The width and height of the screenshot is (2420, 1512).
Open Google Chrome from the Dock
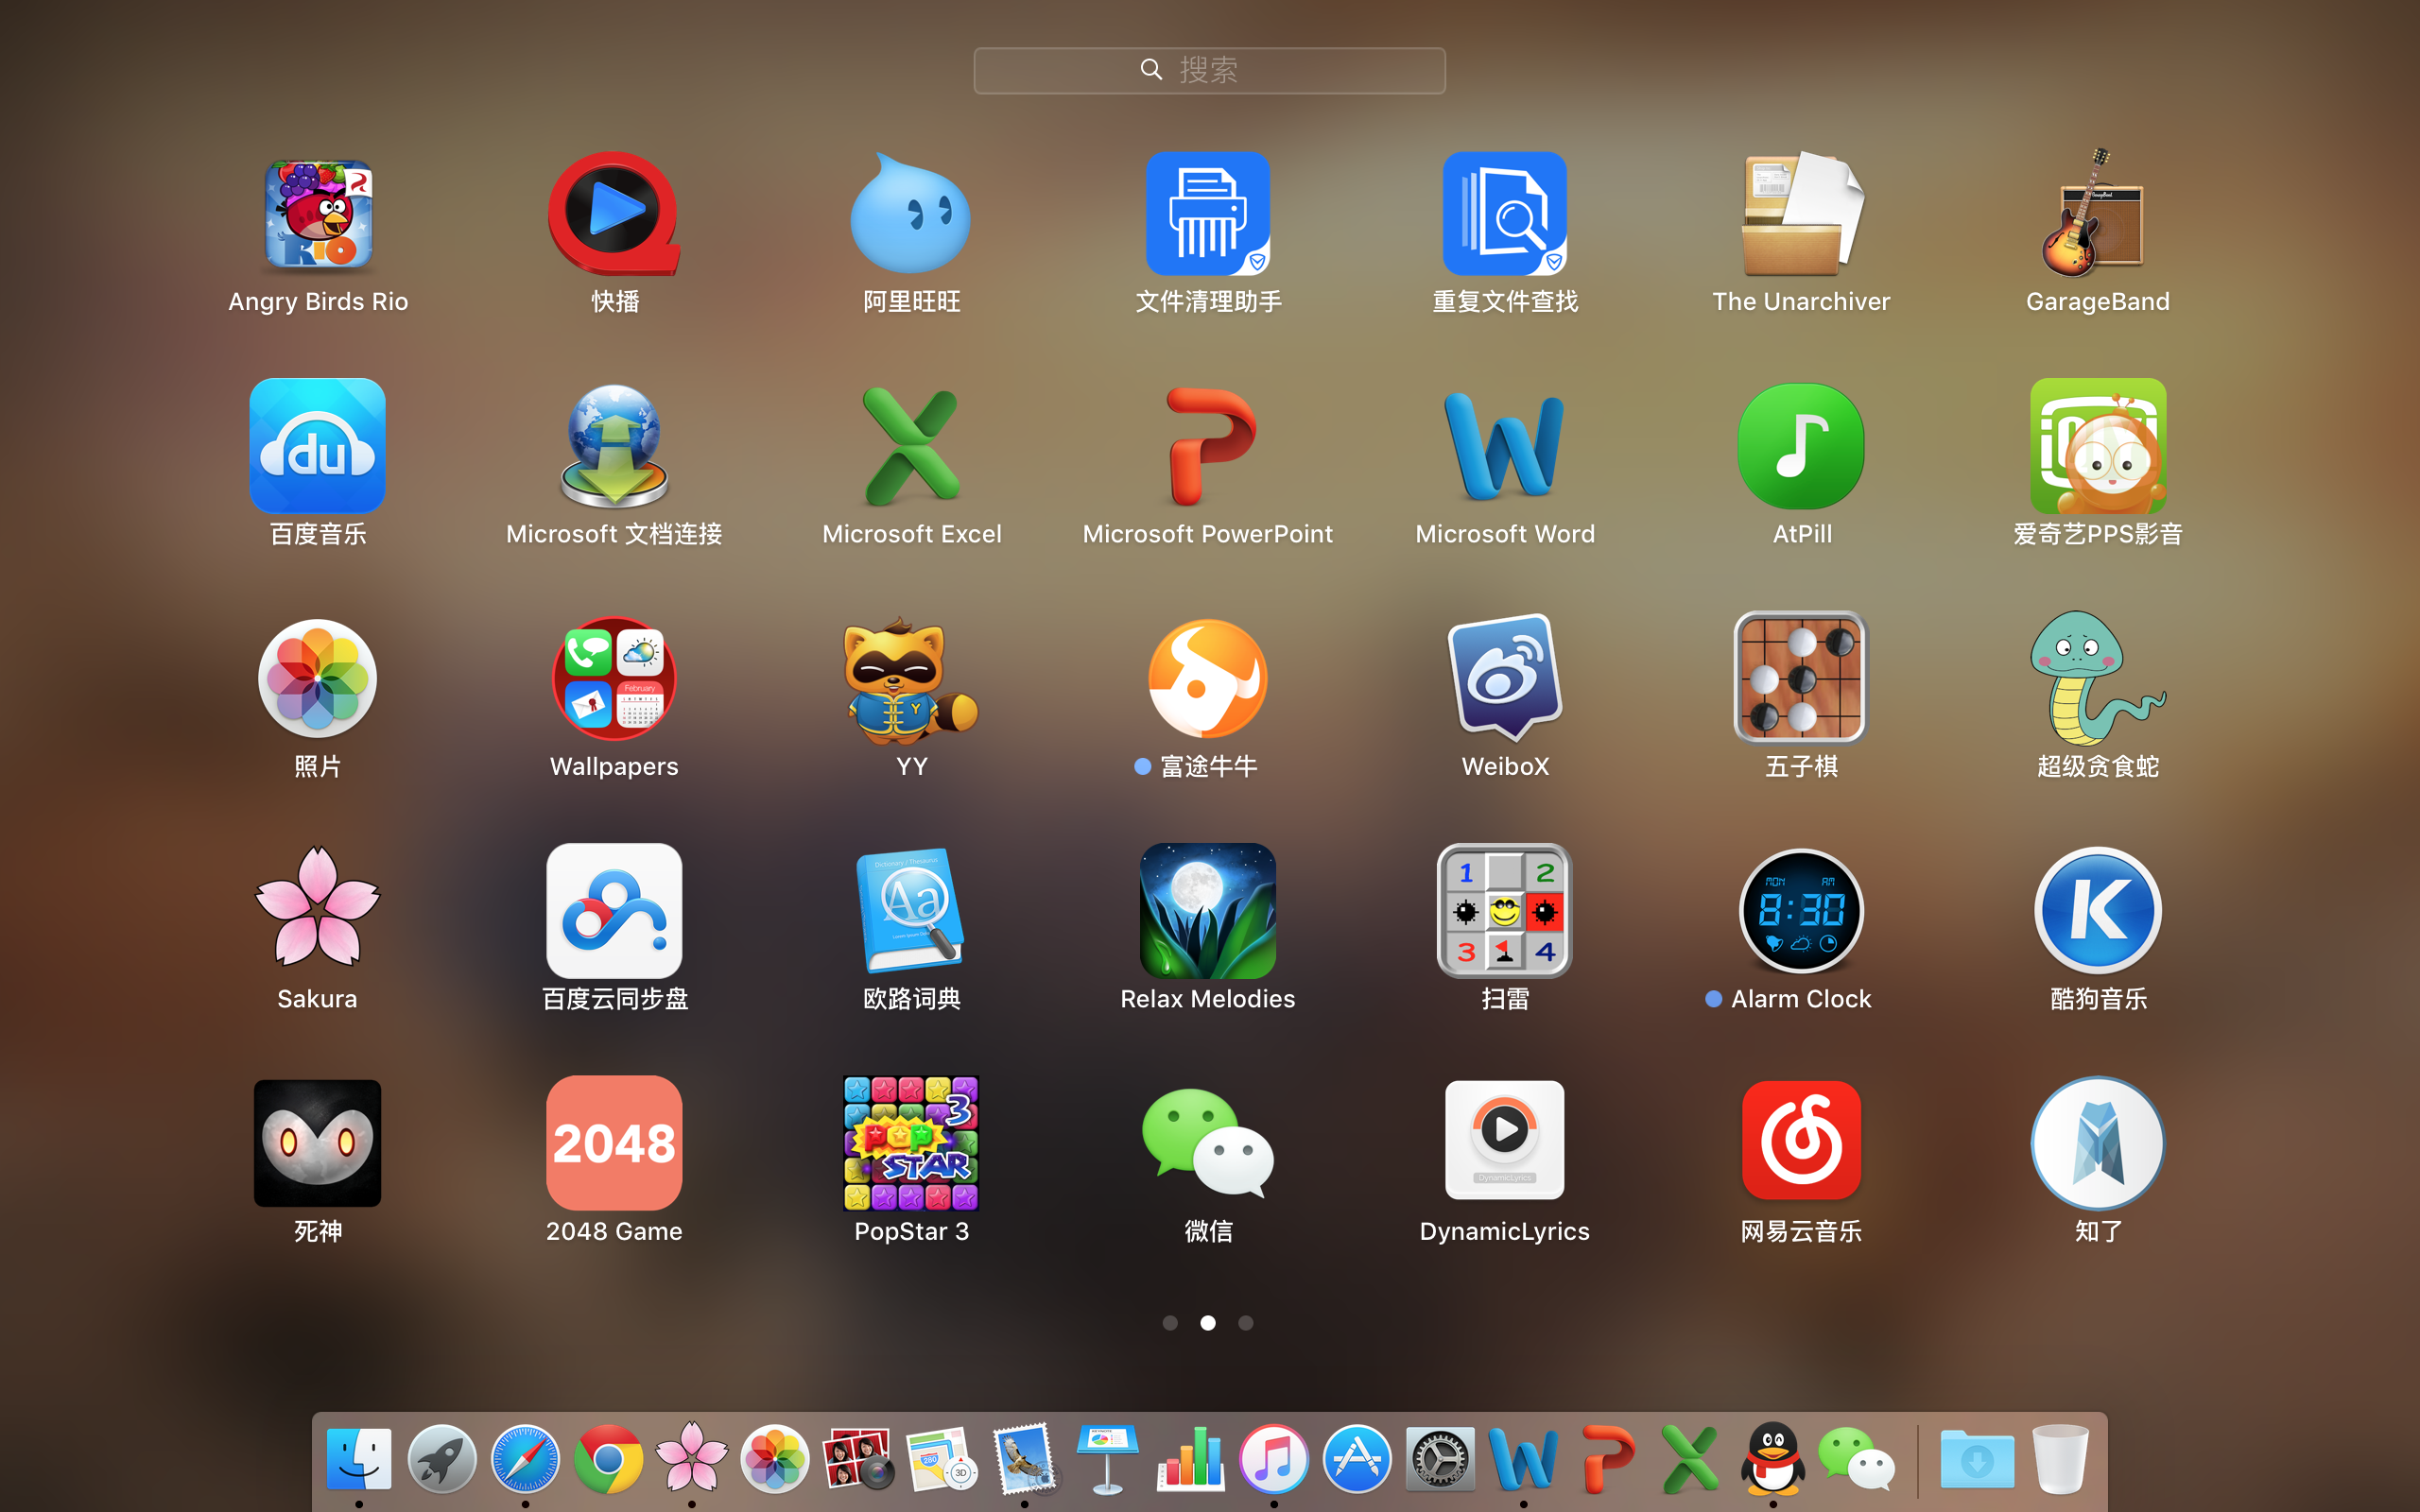point(608,1459)
